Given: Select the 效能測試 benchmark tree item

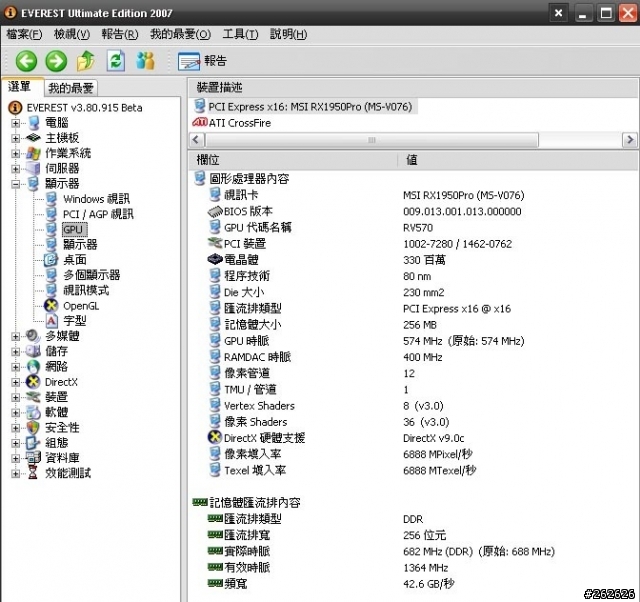Looking at the screenshot, I should click(x=67, y=473).
